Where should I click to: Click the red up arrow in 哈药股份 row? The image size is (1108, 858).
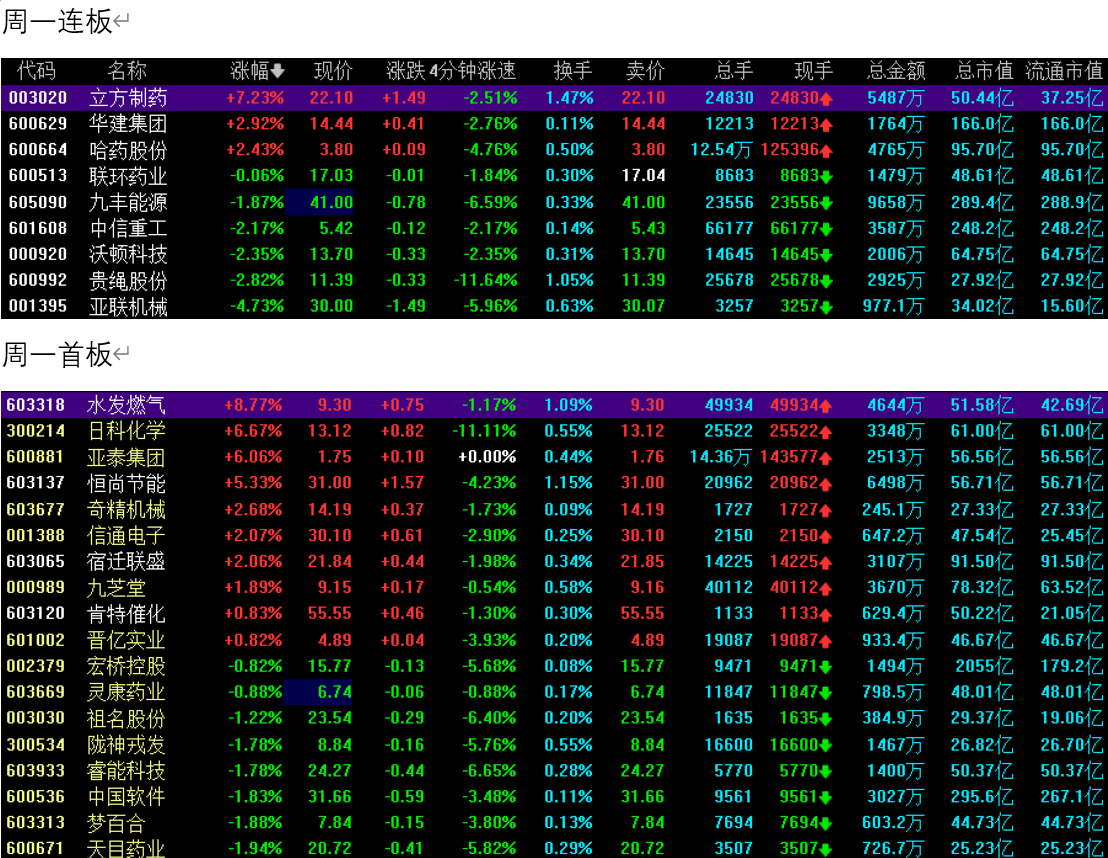(x=826, y=151)
